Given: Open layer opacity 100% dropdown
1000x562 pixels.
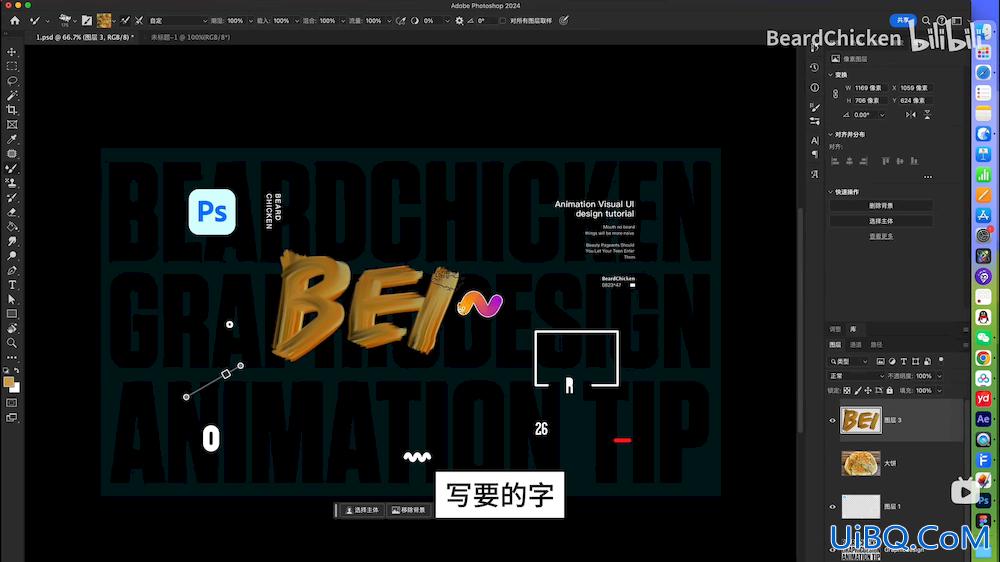Looking at the screenshot, I should click(939, 376).
